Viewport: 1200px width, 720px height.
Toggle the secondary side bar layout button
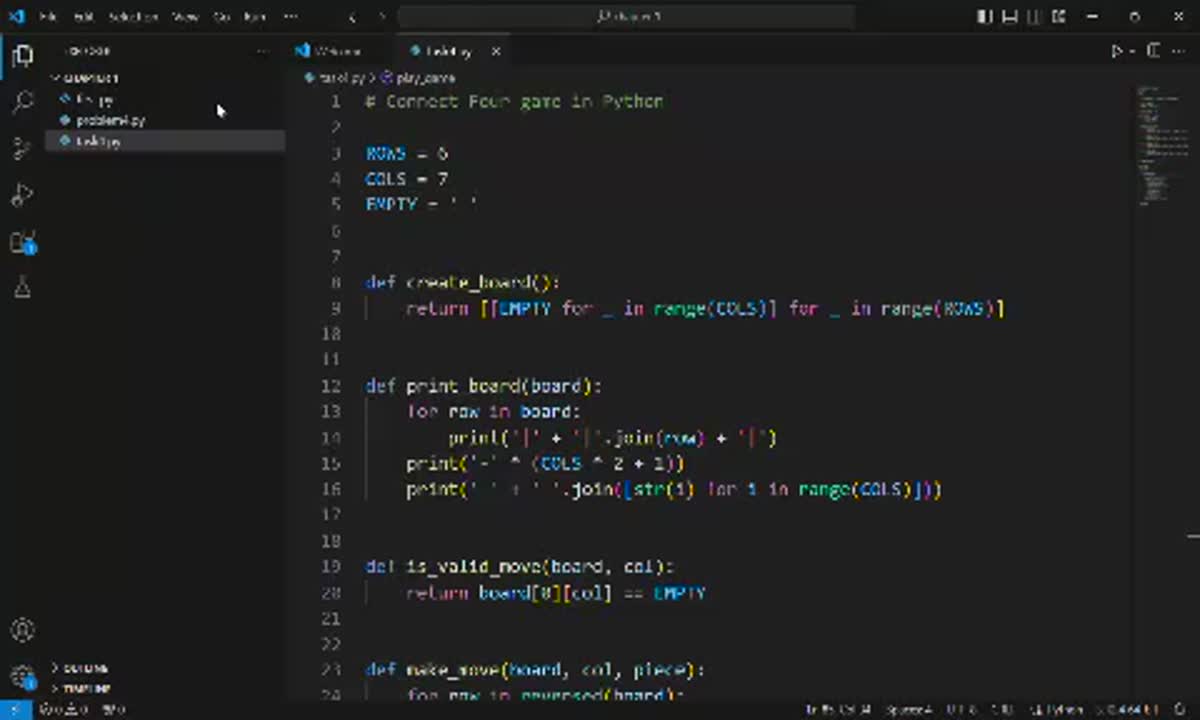1035,17
